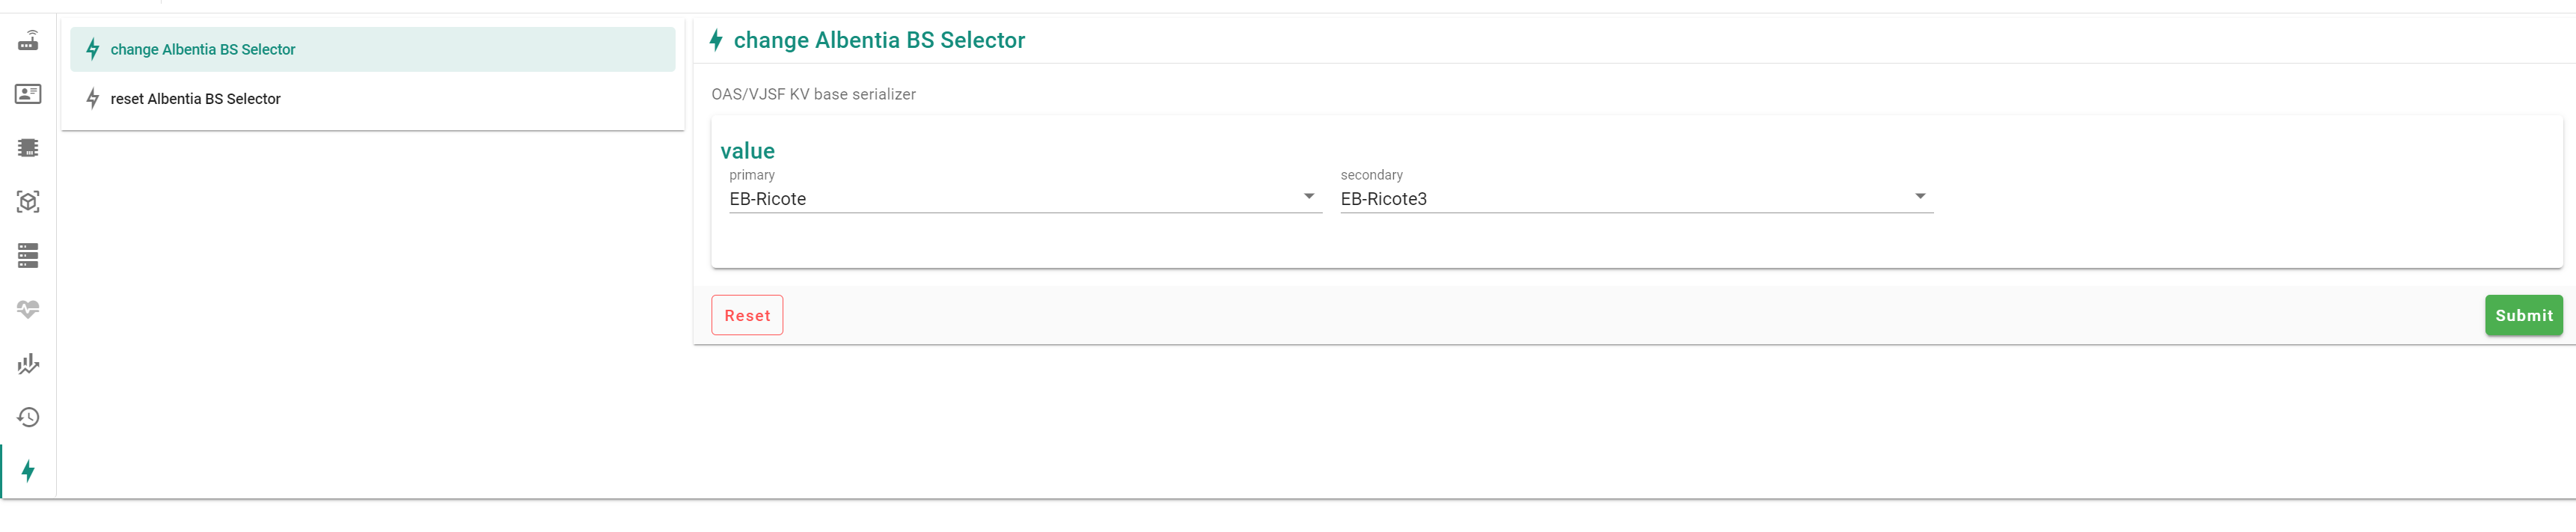Open secondary EB-Ricote3 combo box

(1636, 198)
